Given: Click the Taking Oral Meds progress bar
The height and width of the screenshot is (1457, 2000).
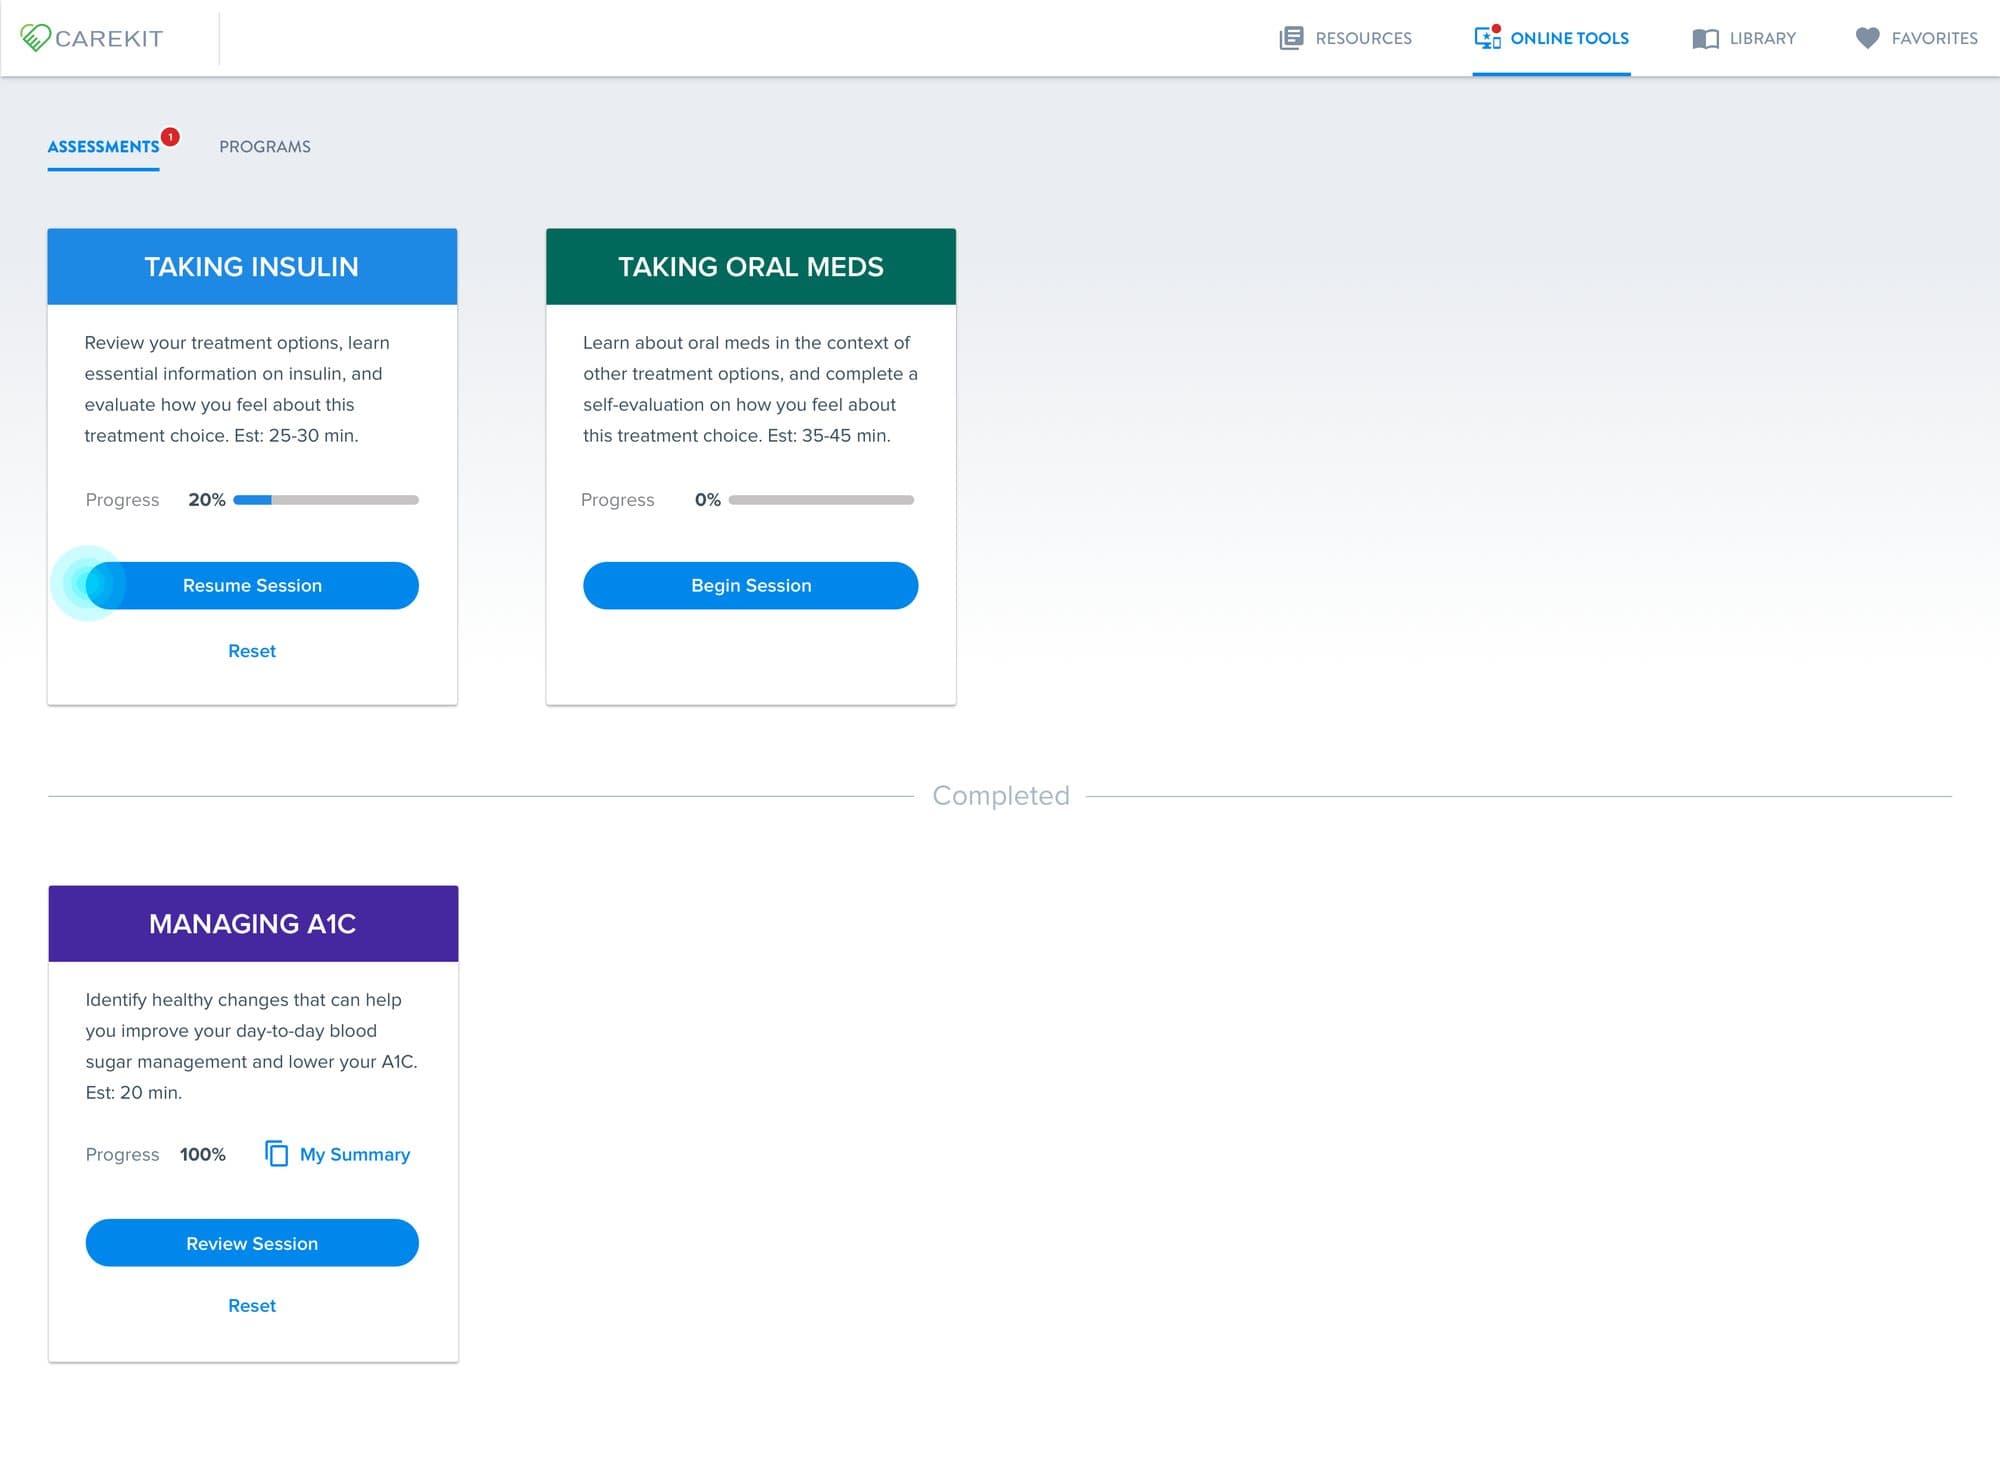Looking at the screenshot, I should click(821, 500).
